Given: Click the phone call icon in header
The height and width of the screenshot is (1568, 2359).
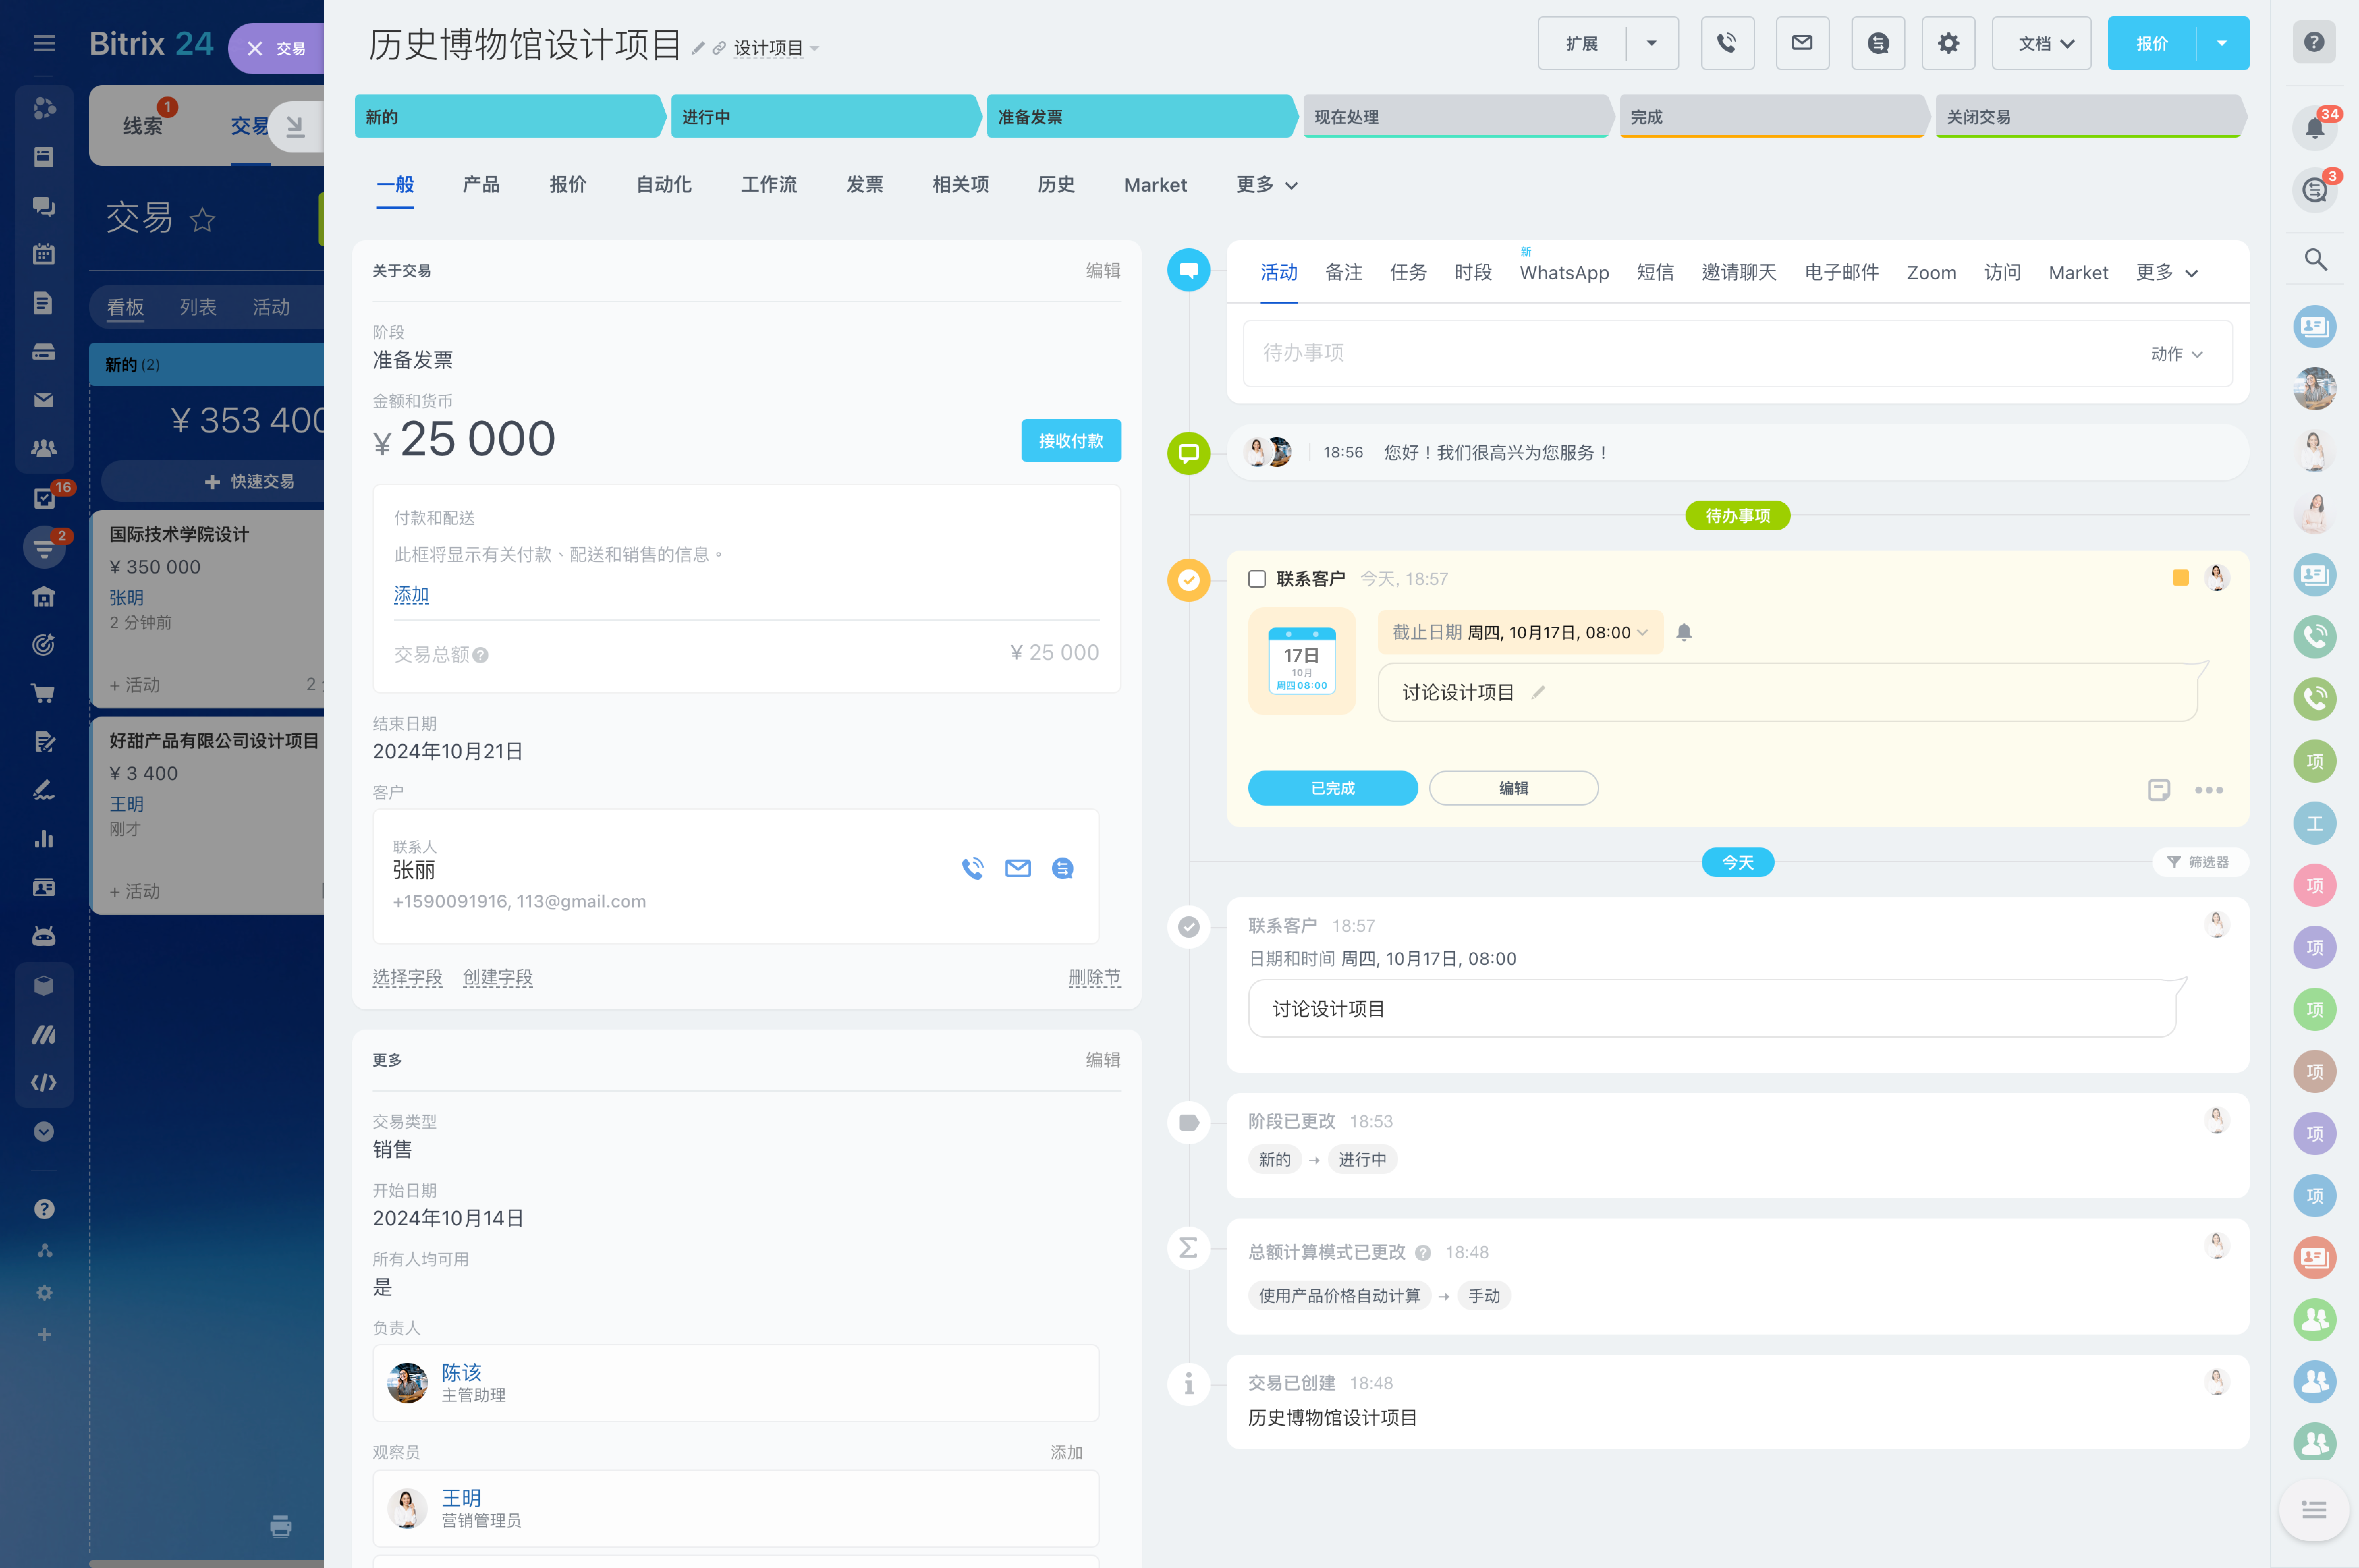Looking at the screenshot, I should point(1727,43).
